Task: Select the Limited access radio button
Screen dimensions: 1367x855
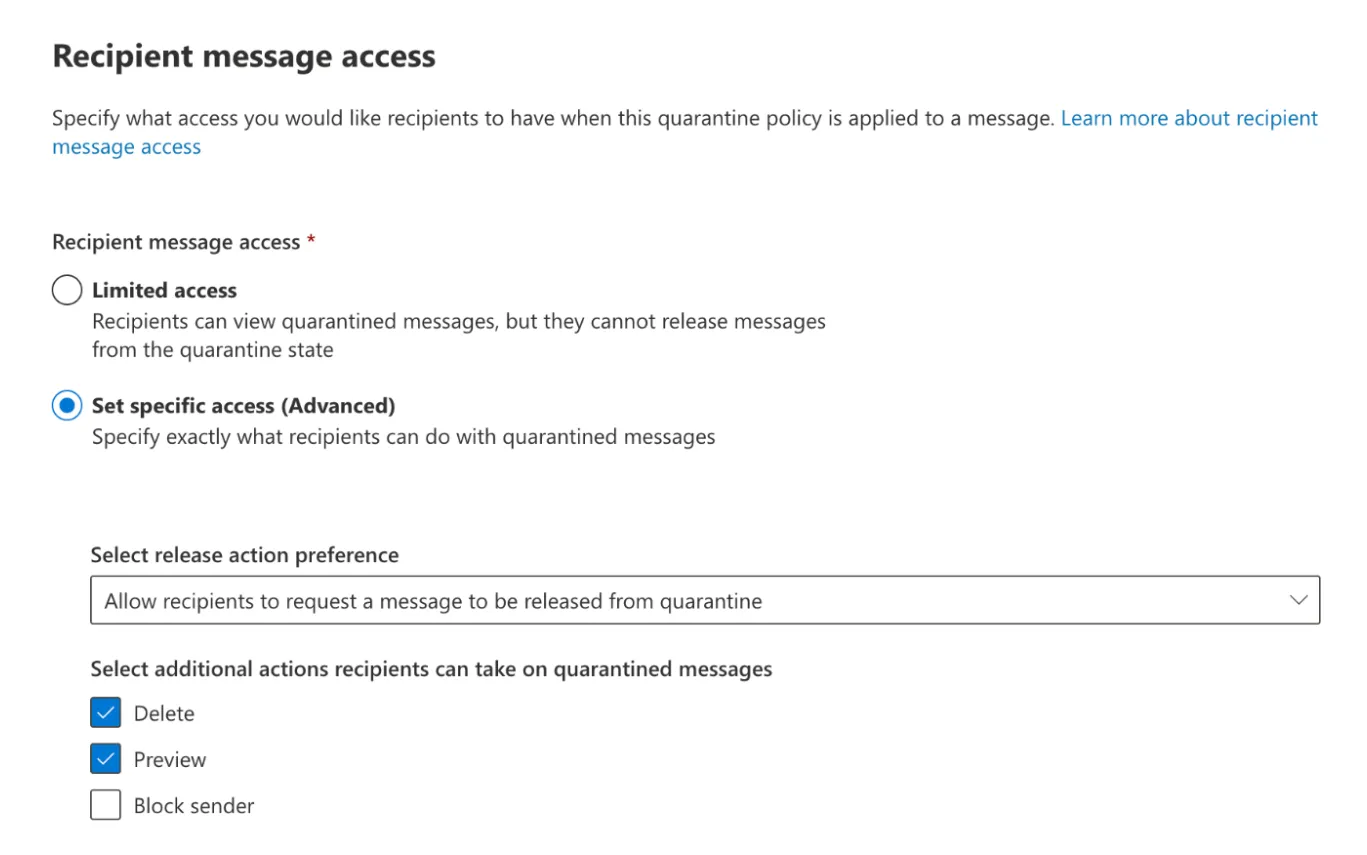Action: coord(66,290)
